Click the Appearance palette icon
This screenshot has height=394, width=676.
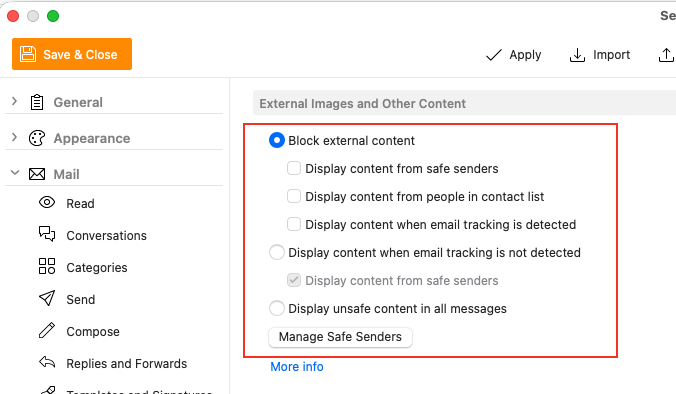point(37,138)
